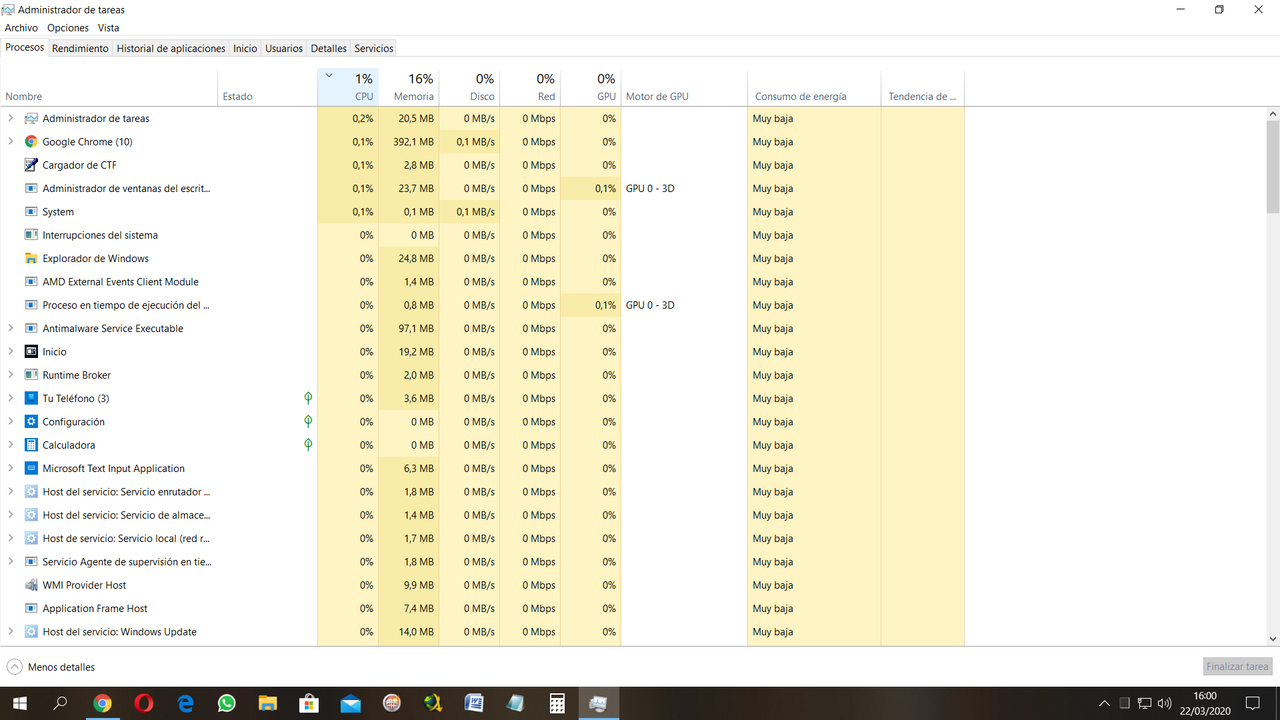
Task: Select the AMD External Events Client Module row
Action: point(483,282)
